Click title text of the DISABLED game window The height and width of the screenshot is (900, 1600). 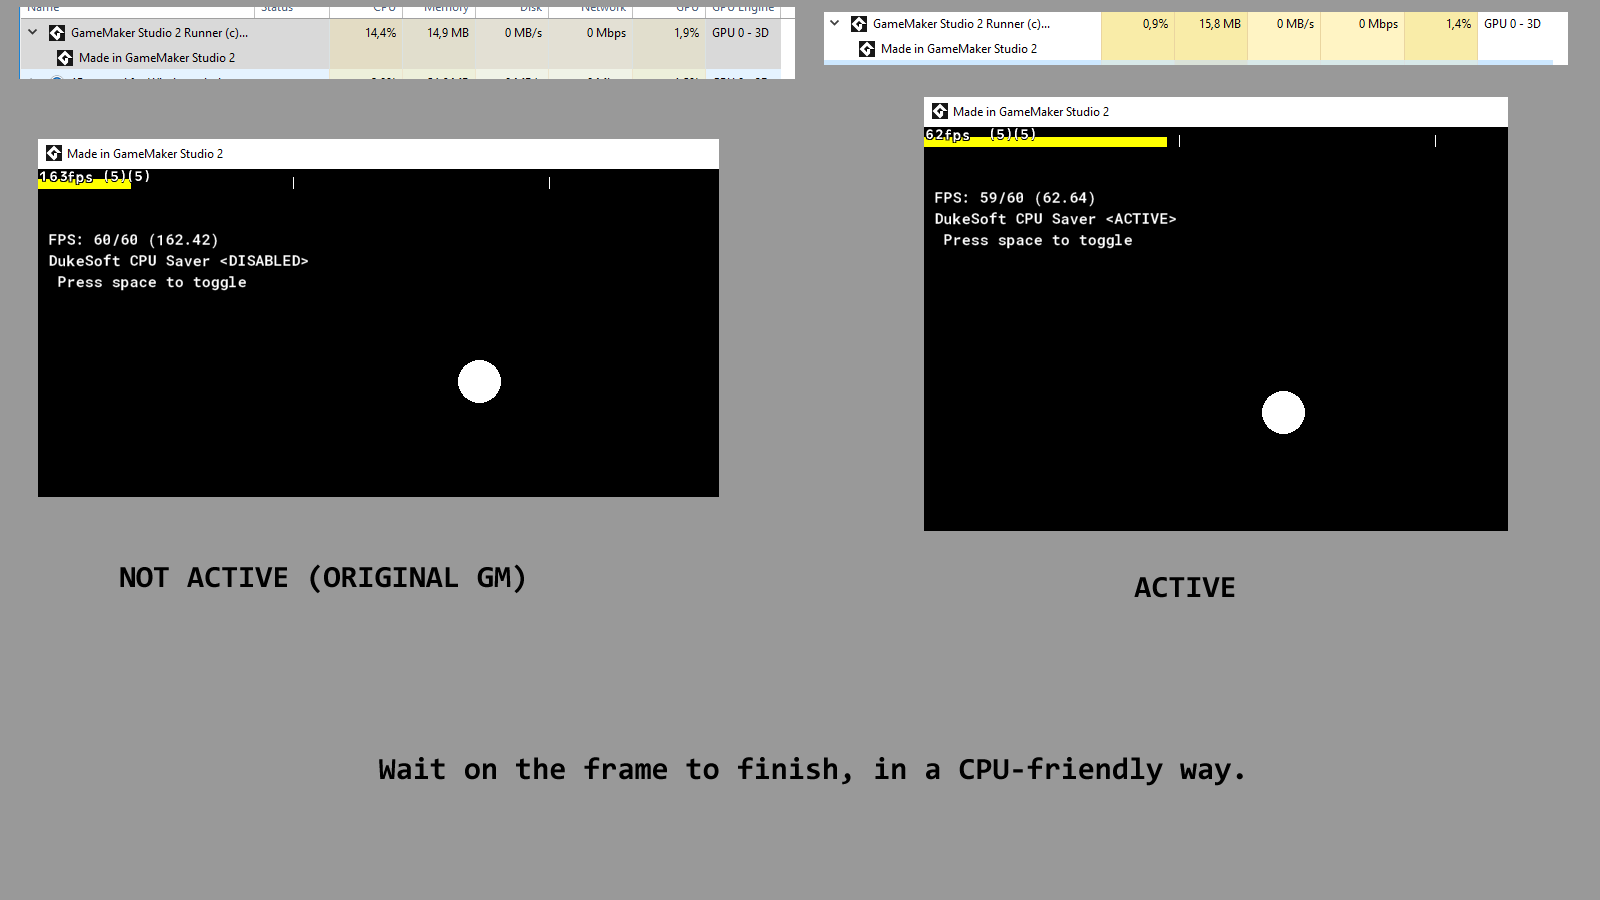coord(145,154)
